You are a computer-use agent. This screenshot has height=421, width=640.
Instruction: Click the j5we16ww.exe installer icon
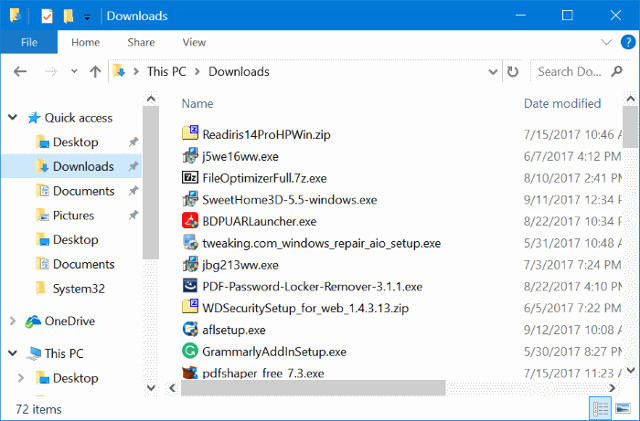click(190, 156)
